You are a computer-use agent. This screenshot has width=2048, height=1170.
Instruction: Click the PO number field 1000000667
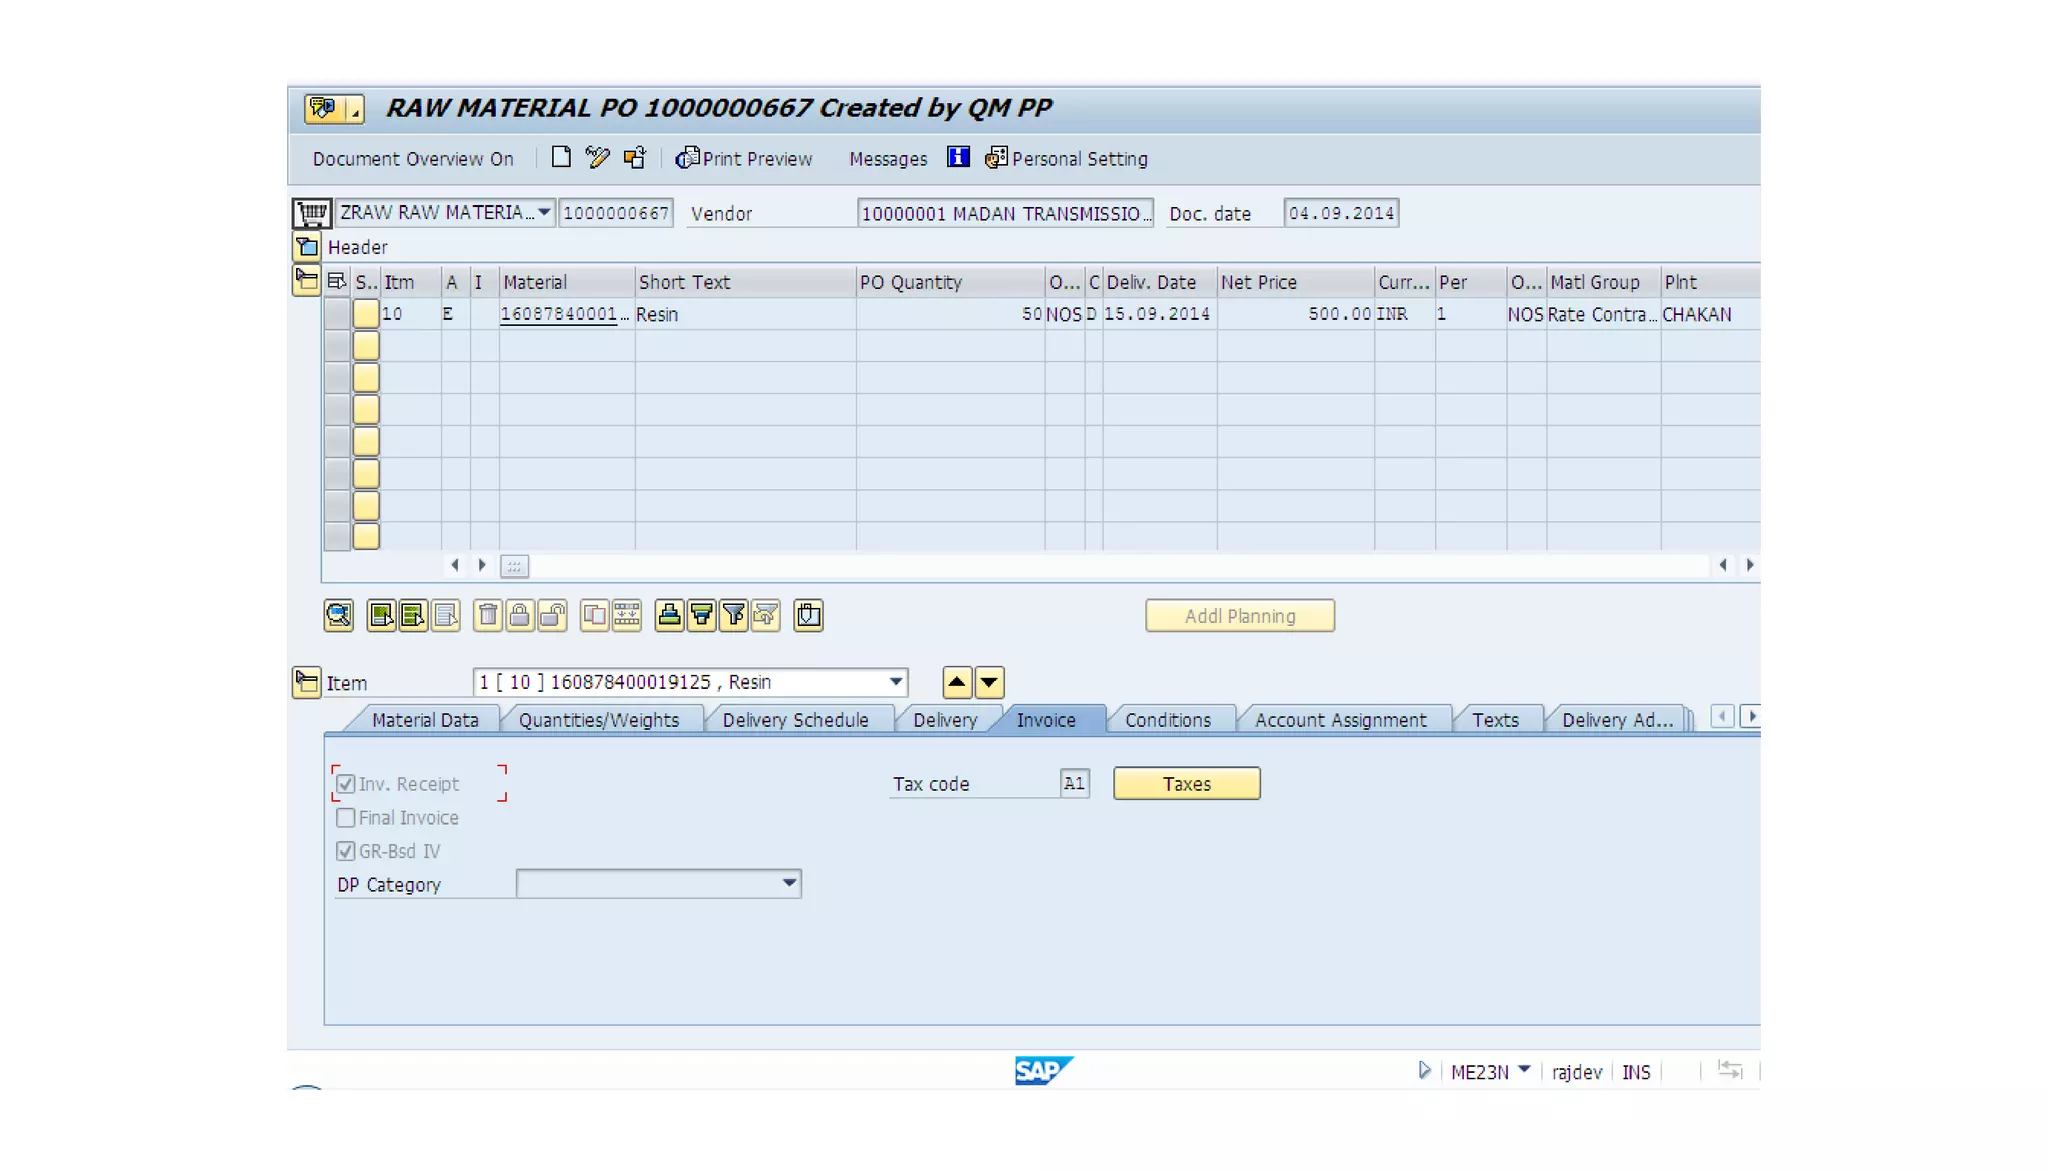[616, 213]
